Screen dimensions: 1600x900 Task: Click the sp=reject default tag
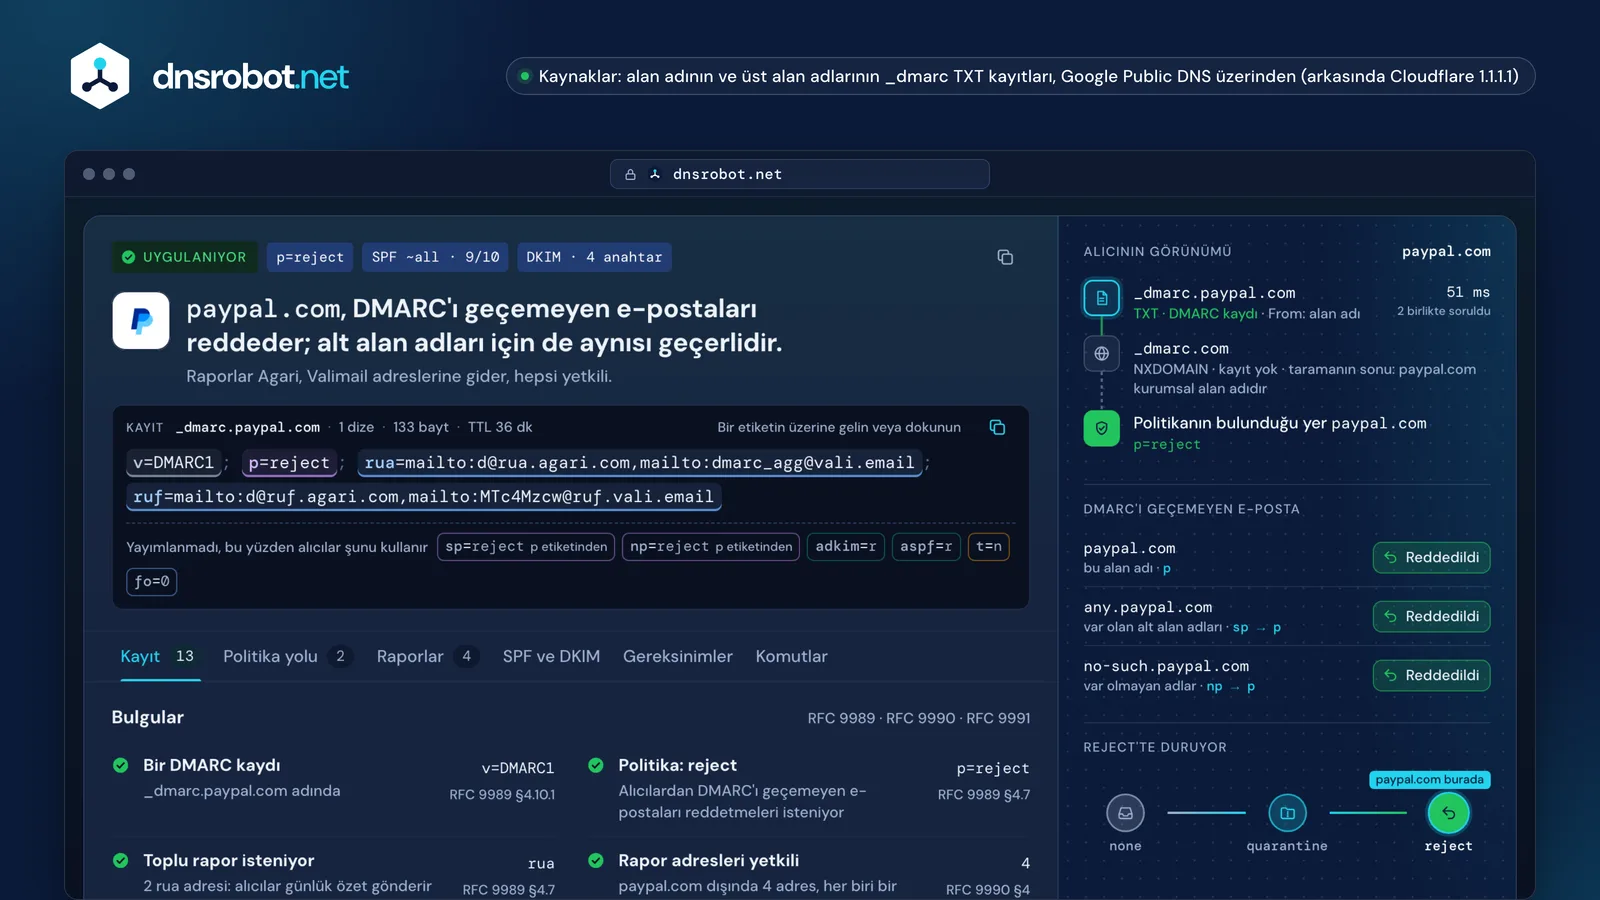526,547
